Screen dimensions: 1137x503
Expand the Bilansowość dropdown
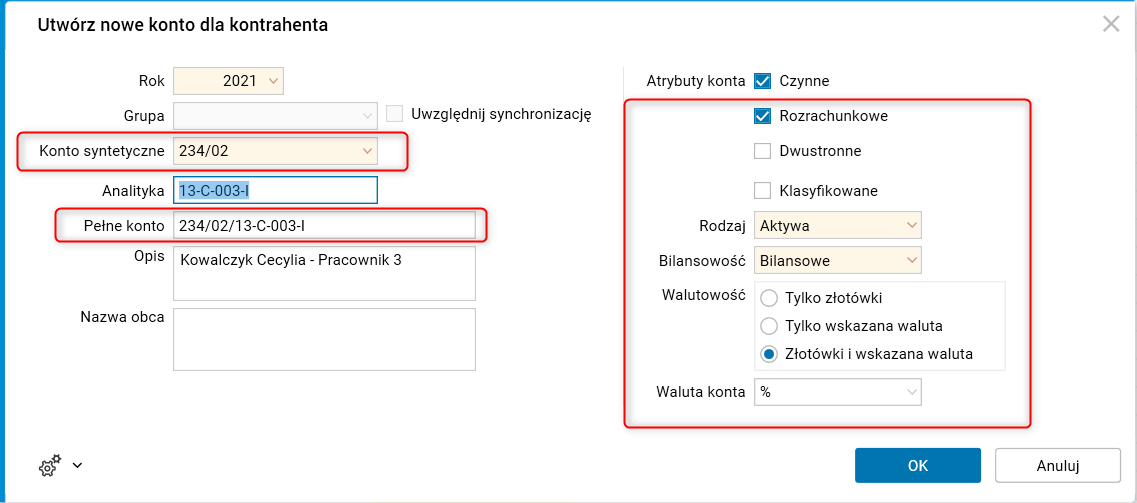pos(910,262)
